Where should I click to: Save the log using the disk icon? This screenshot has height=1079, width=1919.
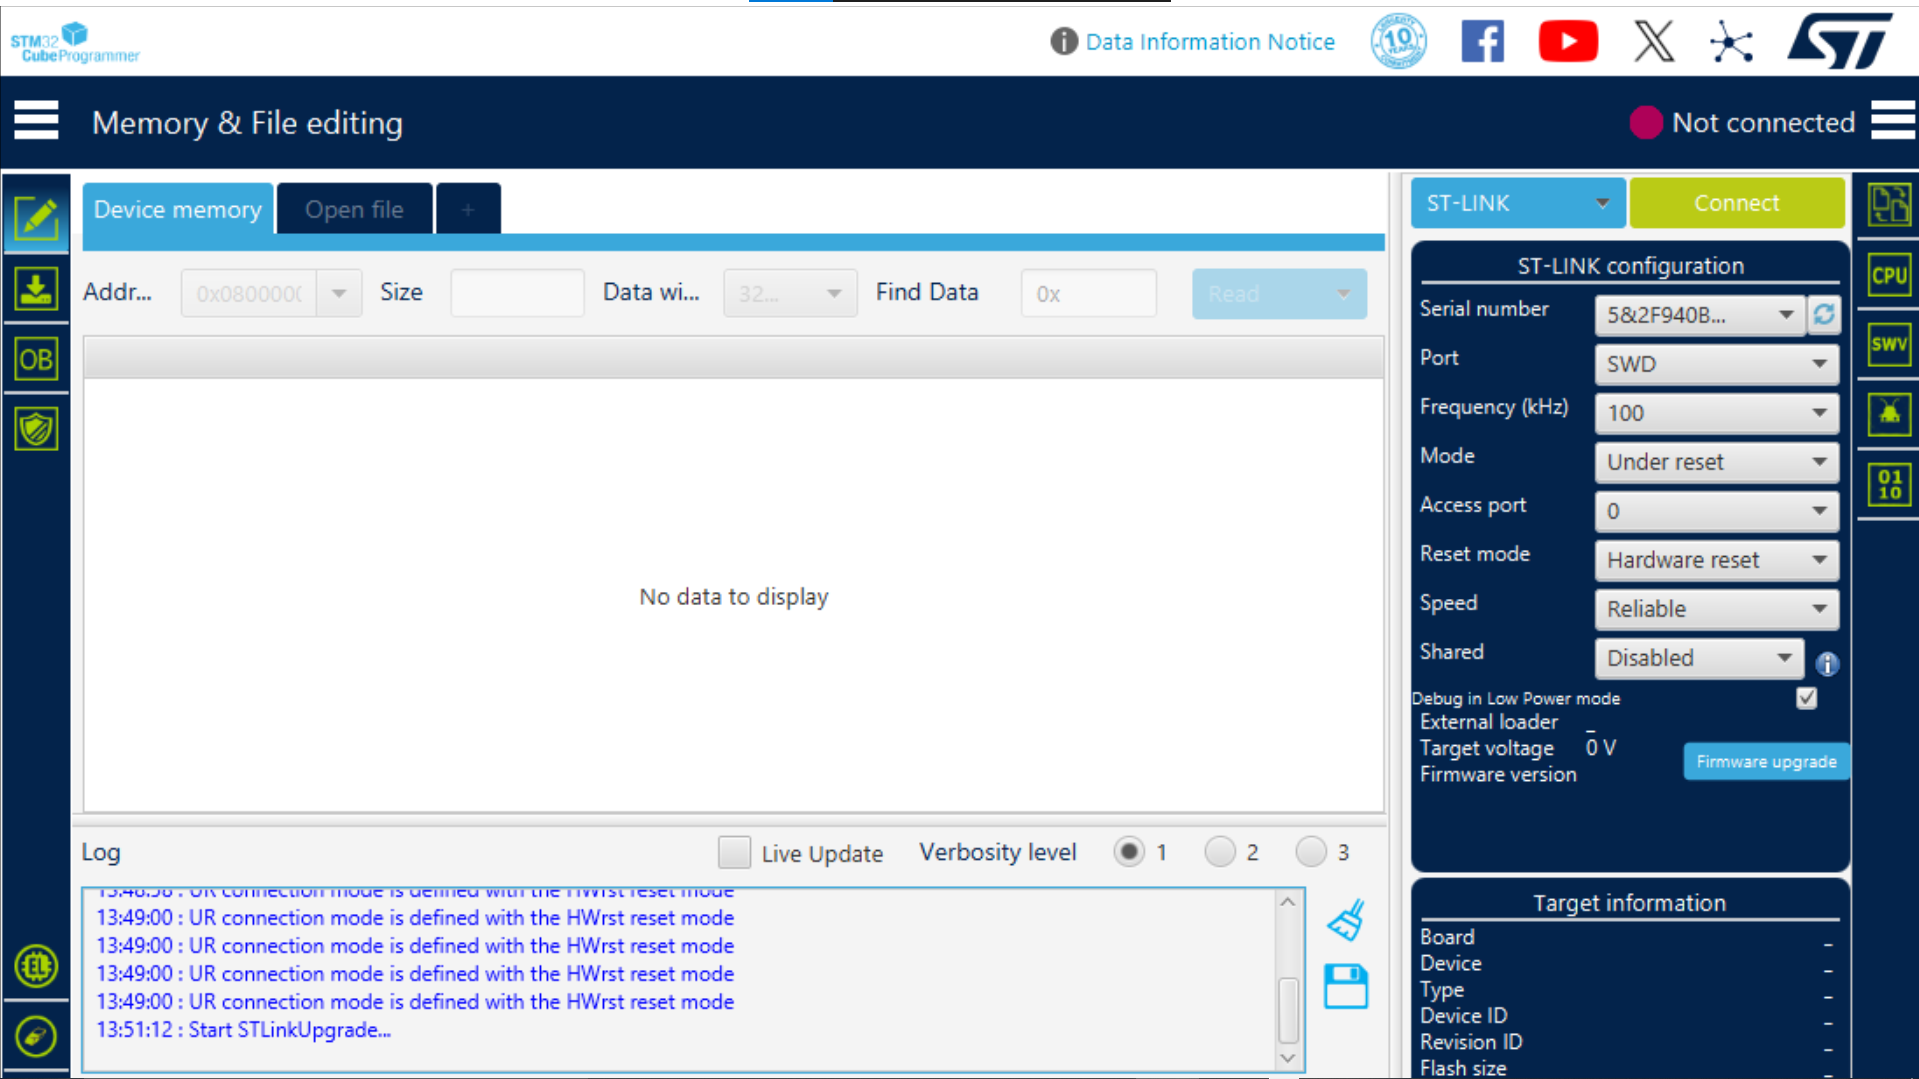tap(1346, 986)
